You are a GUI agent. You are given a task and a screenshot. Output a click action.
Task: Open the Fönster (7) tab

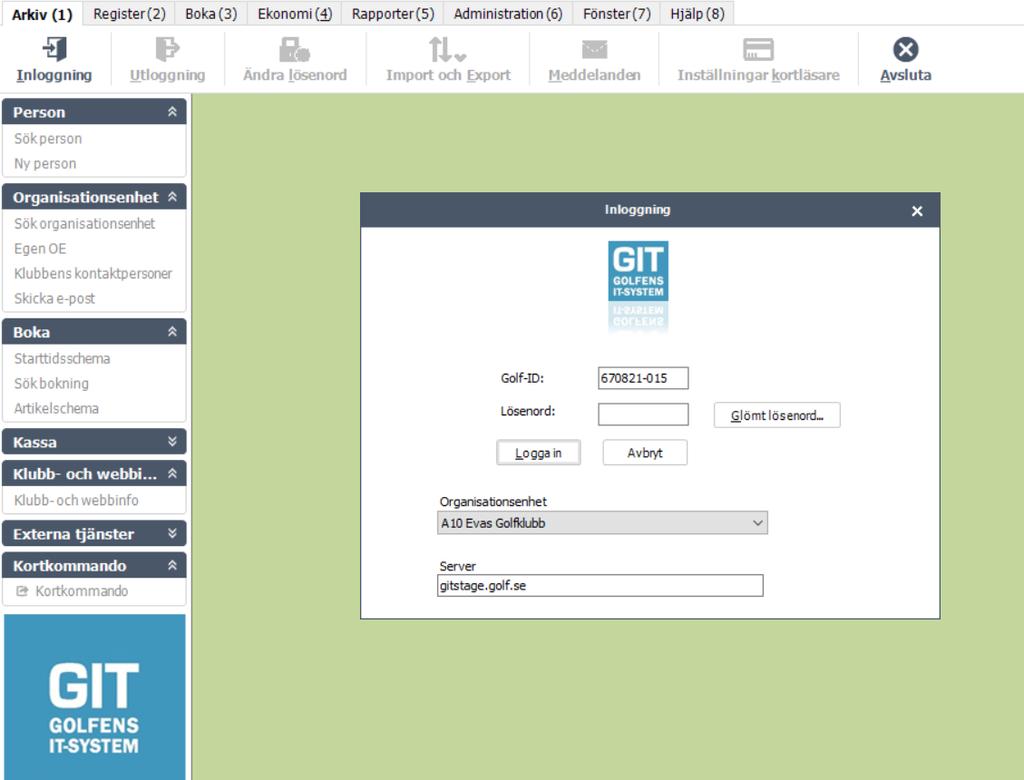point(616,14)
